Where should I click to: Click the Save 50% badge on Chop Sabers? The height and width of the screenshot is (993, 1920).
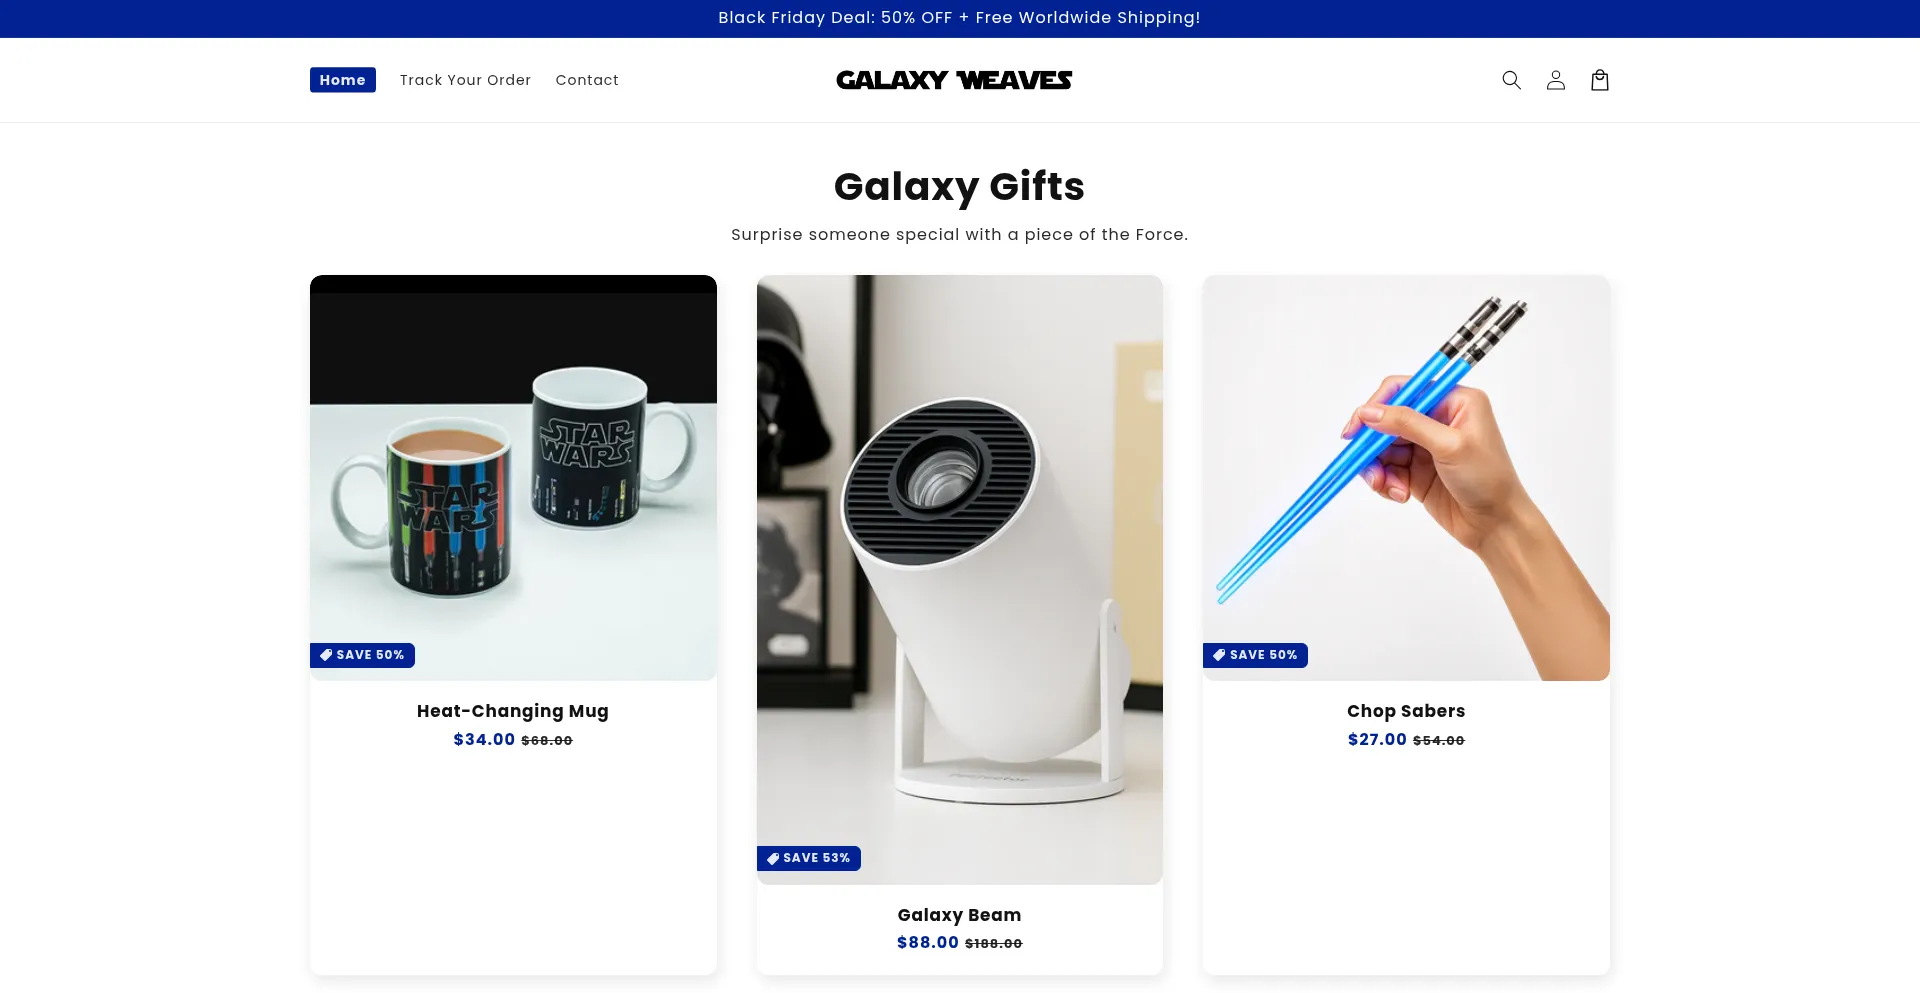pos(1255,655)
